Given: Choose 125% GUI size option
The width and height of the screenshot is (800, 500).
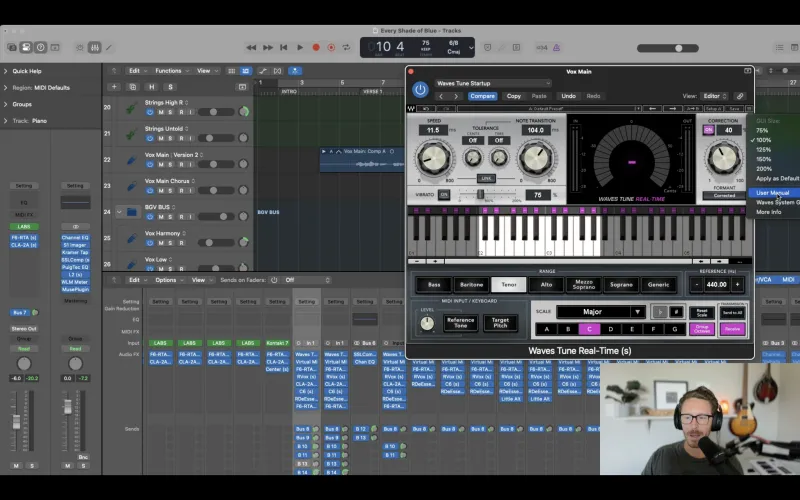Looking at the screenshot, I should click(x=763, y=150).
